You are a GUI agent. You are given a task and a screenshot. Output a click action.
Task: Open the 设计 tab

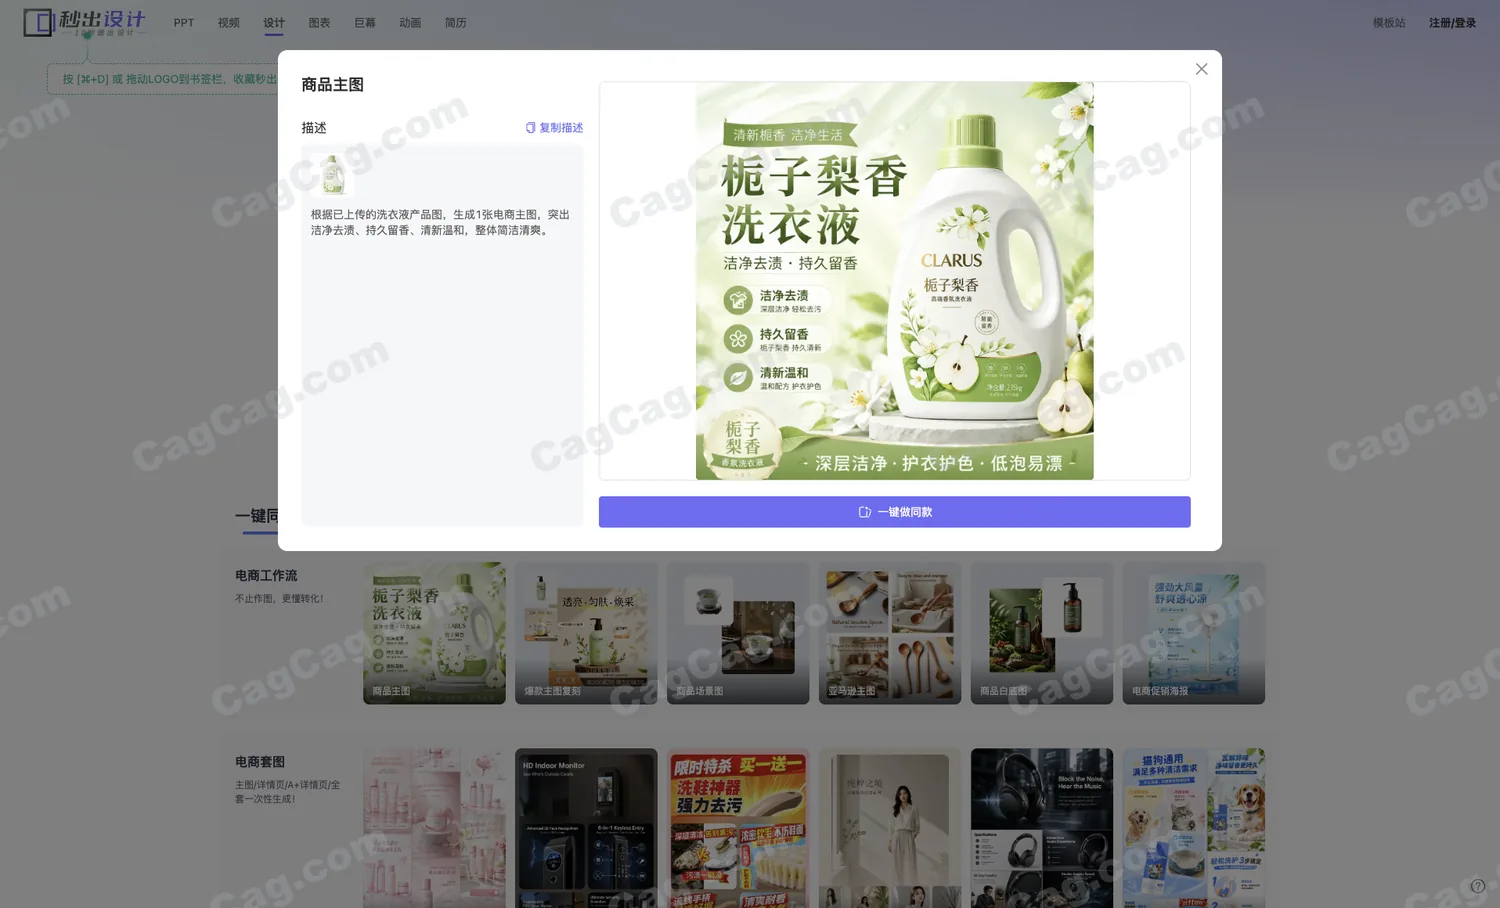click(x=274, y=23)
